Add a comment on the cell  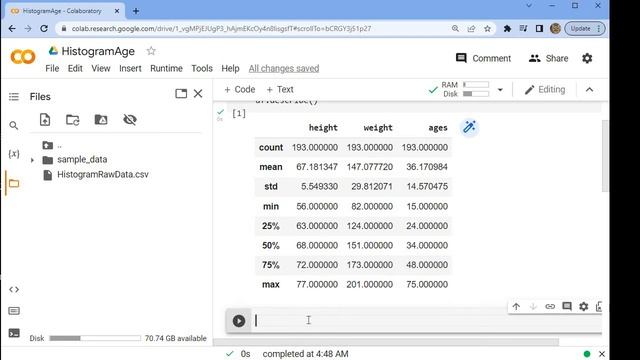(x=567, y=307)
